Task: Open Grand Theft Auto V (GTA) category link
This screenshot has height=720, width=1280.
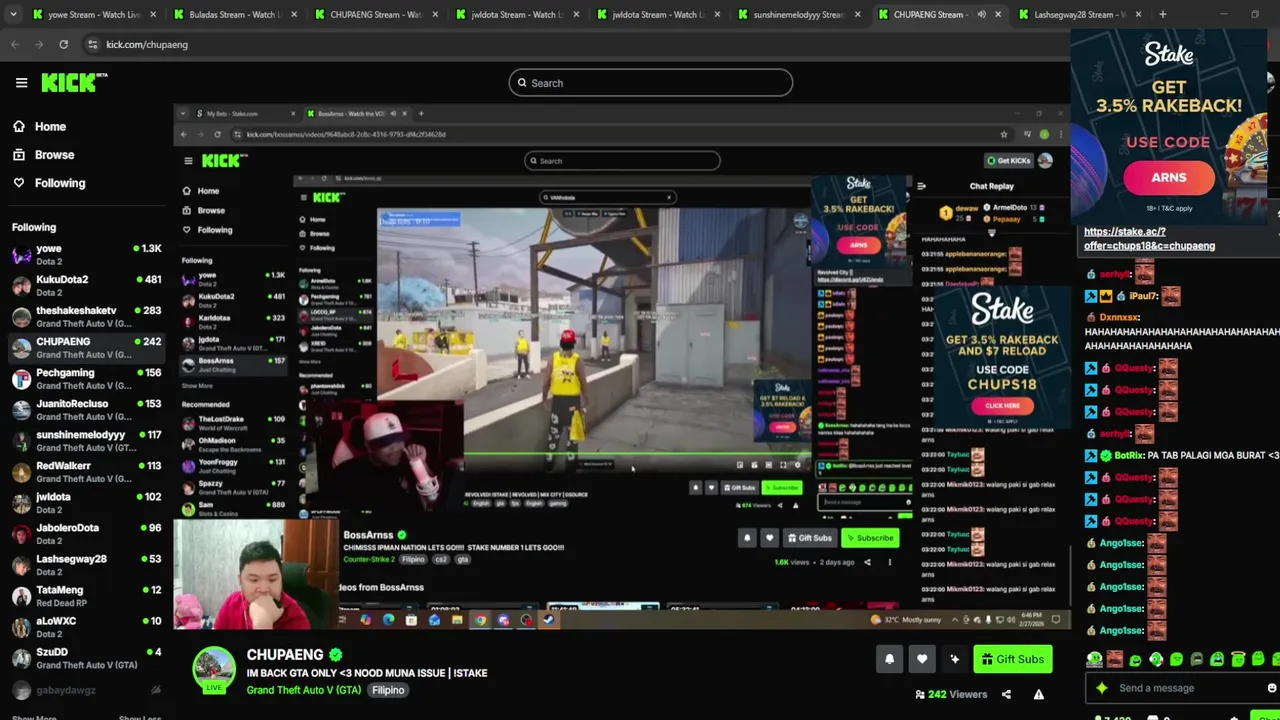Action: [x=304, y=690]
